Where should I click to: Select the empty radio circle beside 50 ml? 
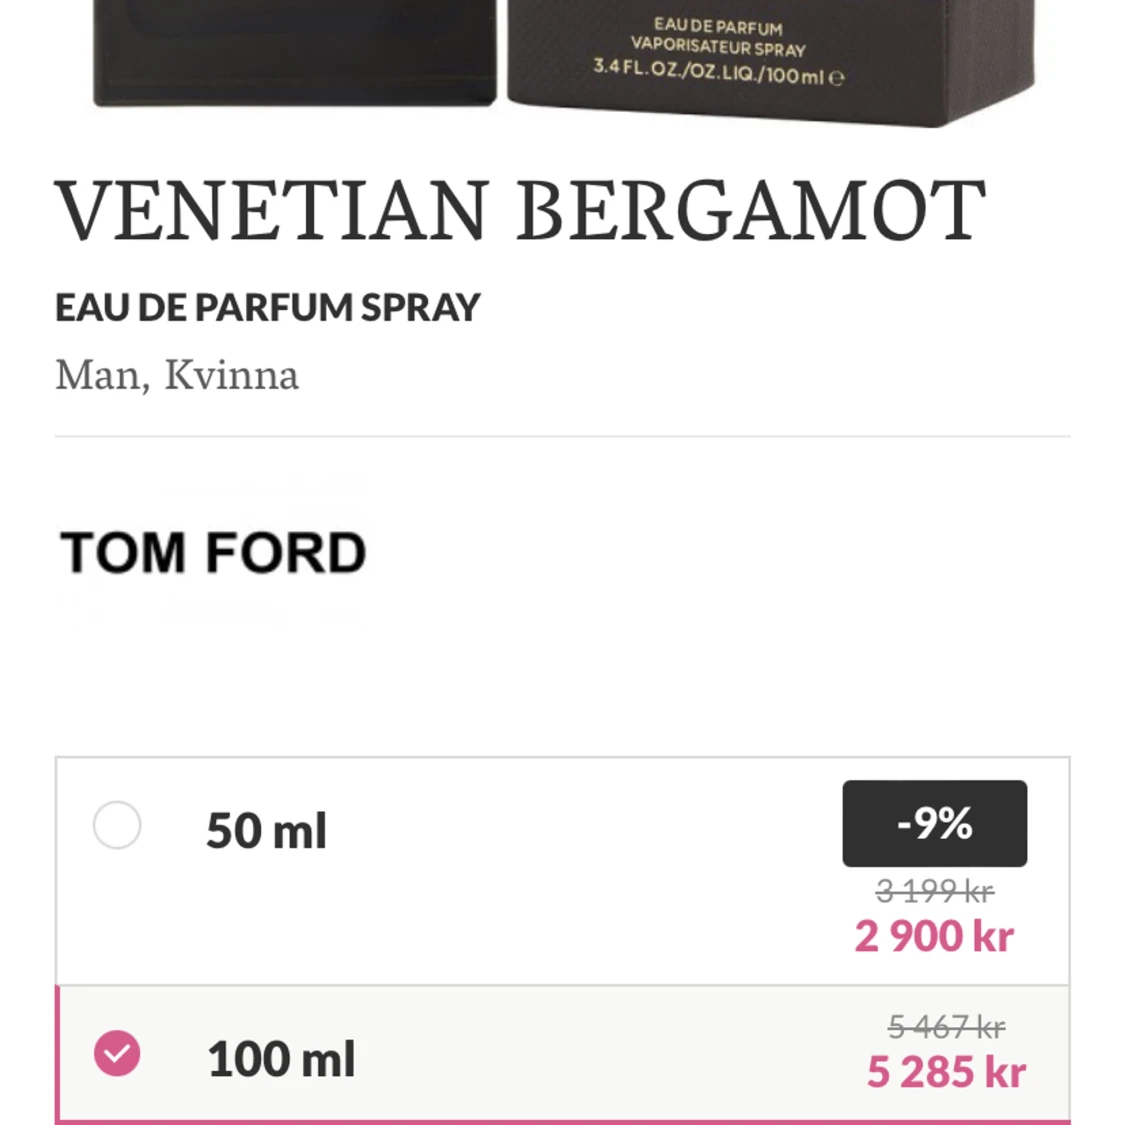click(117, 826)
